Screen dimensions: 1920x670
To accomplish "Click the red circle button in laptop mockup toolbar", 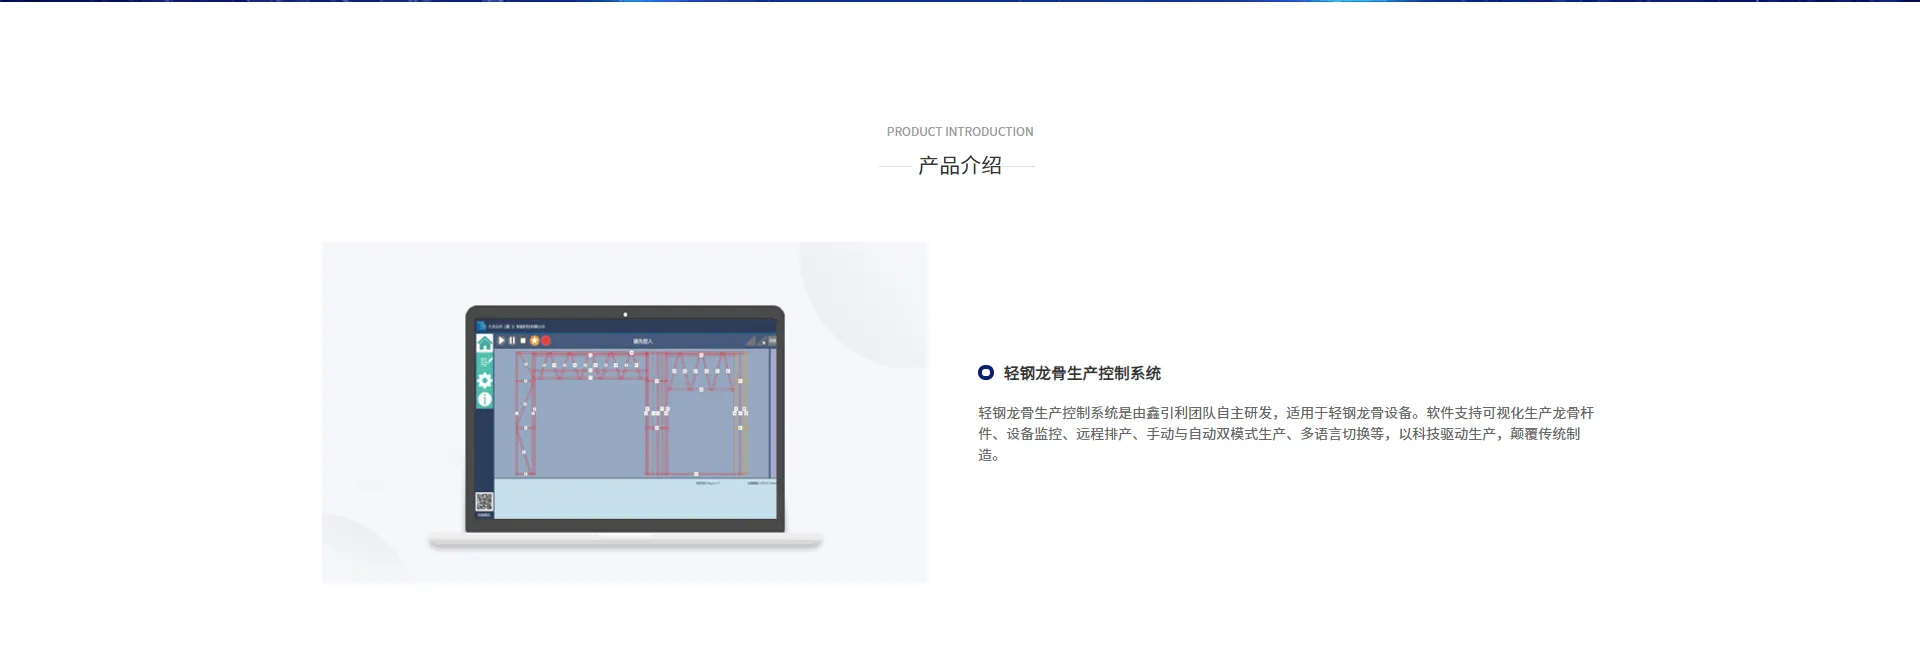I will 546,341.
